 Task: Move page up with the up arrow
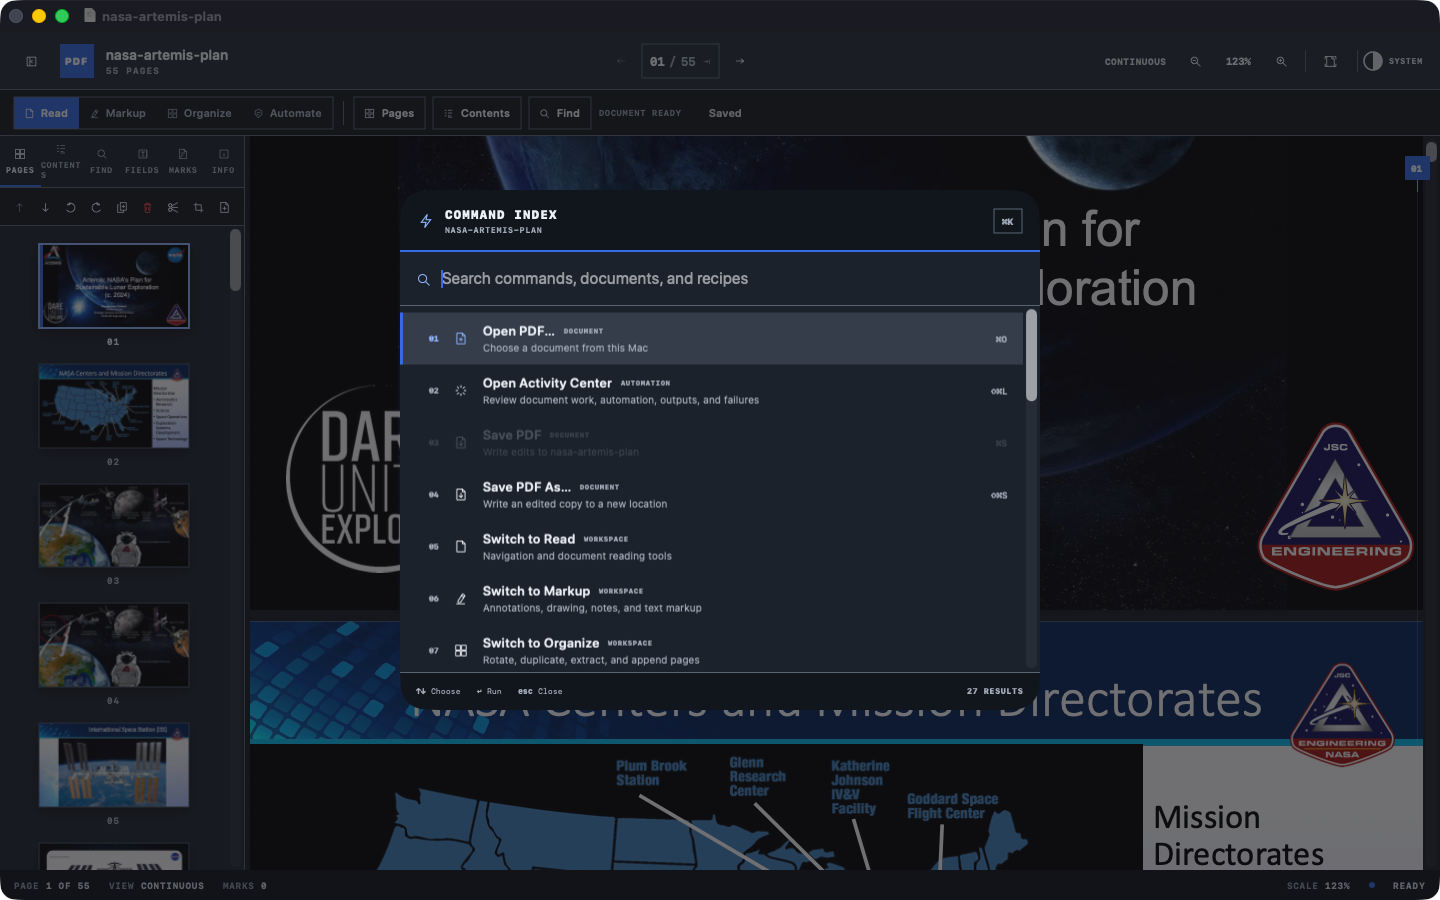pos(19,208)
